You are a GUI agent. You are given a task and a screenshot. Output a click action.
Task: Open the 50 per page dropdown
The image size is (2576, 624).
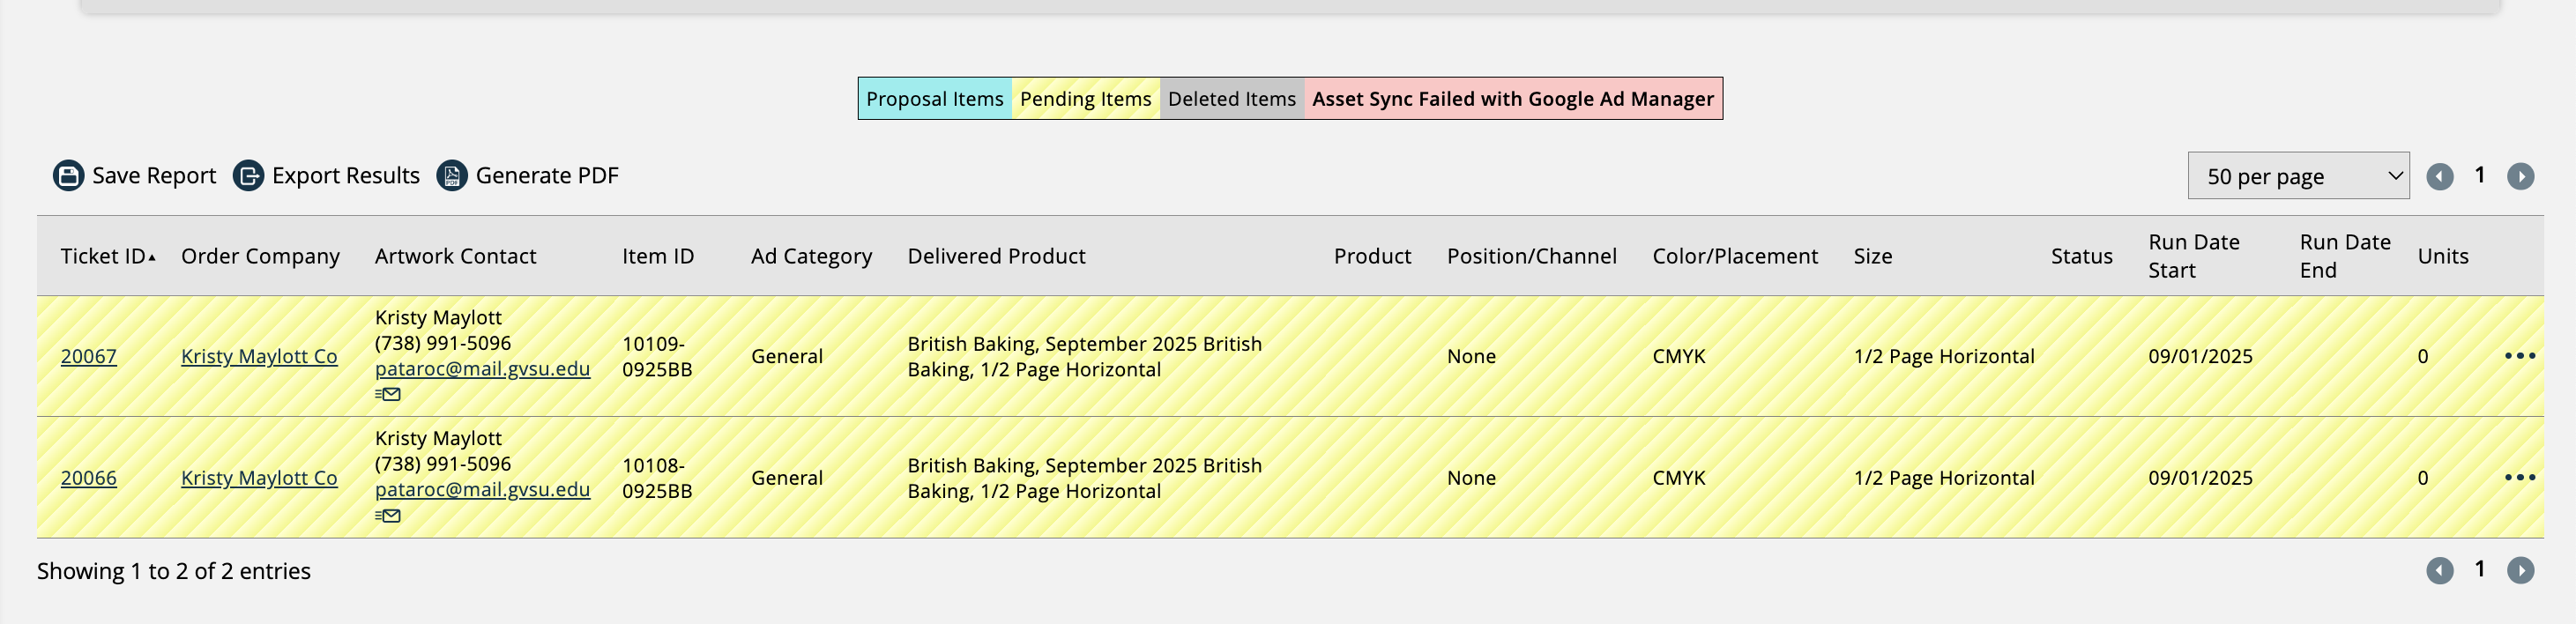pyautogui.click(x=2297, y=176)
